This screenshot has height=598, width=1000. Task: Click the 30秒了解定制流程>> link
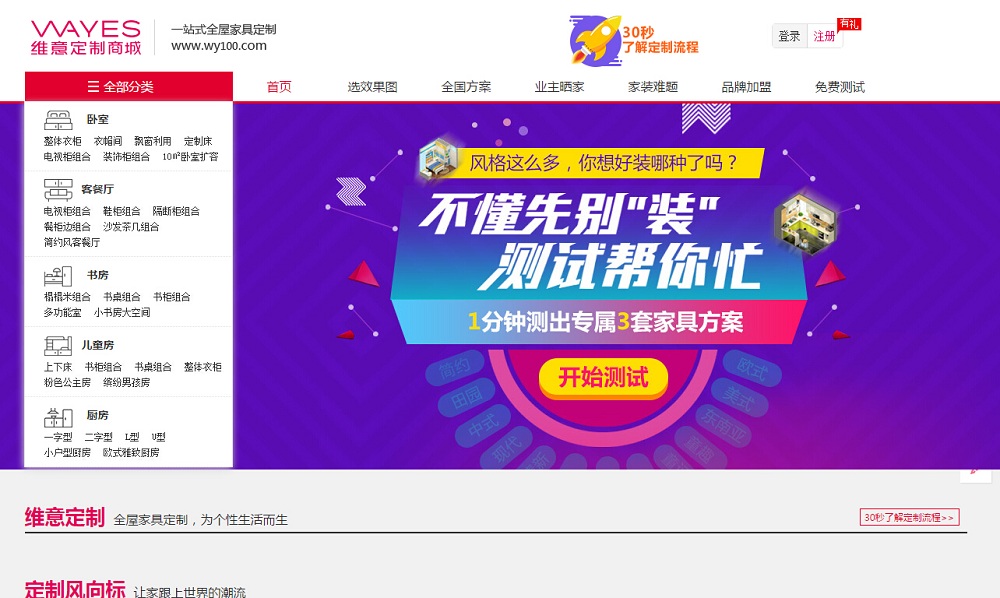909,518
